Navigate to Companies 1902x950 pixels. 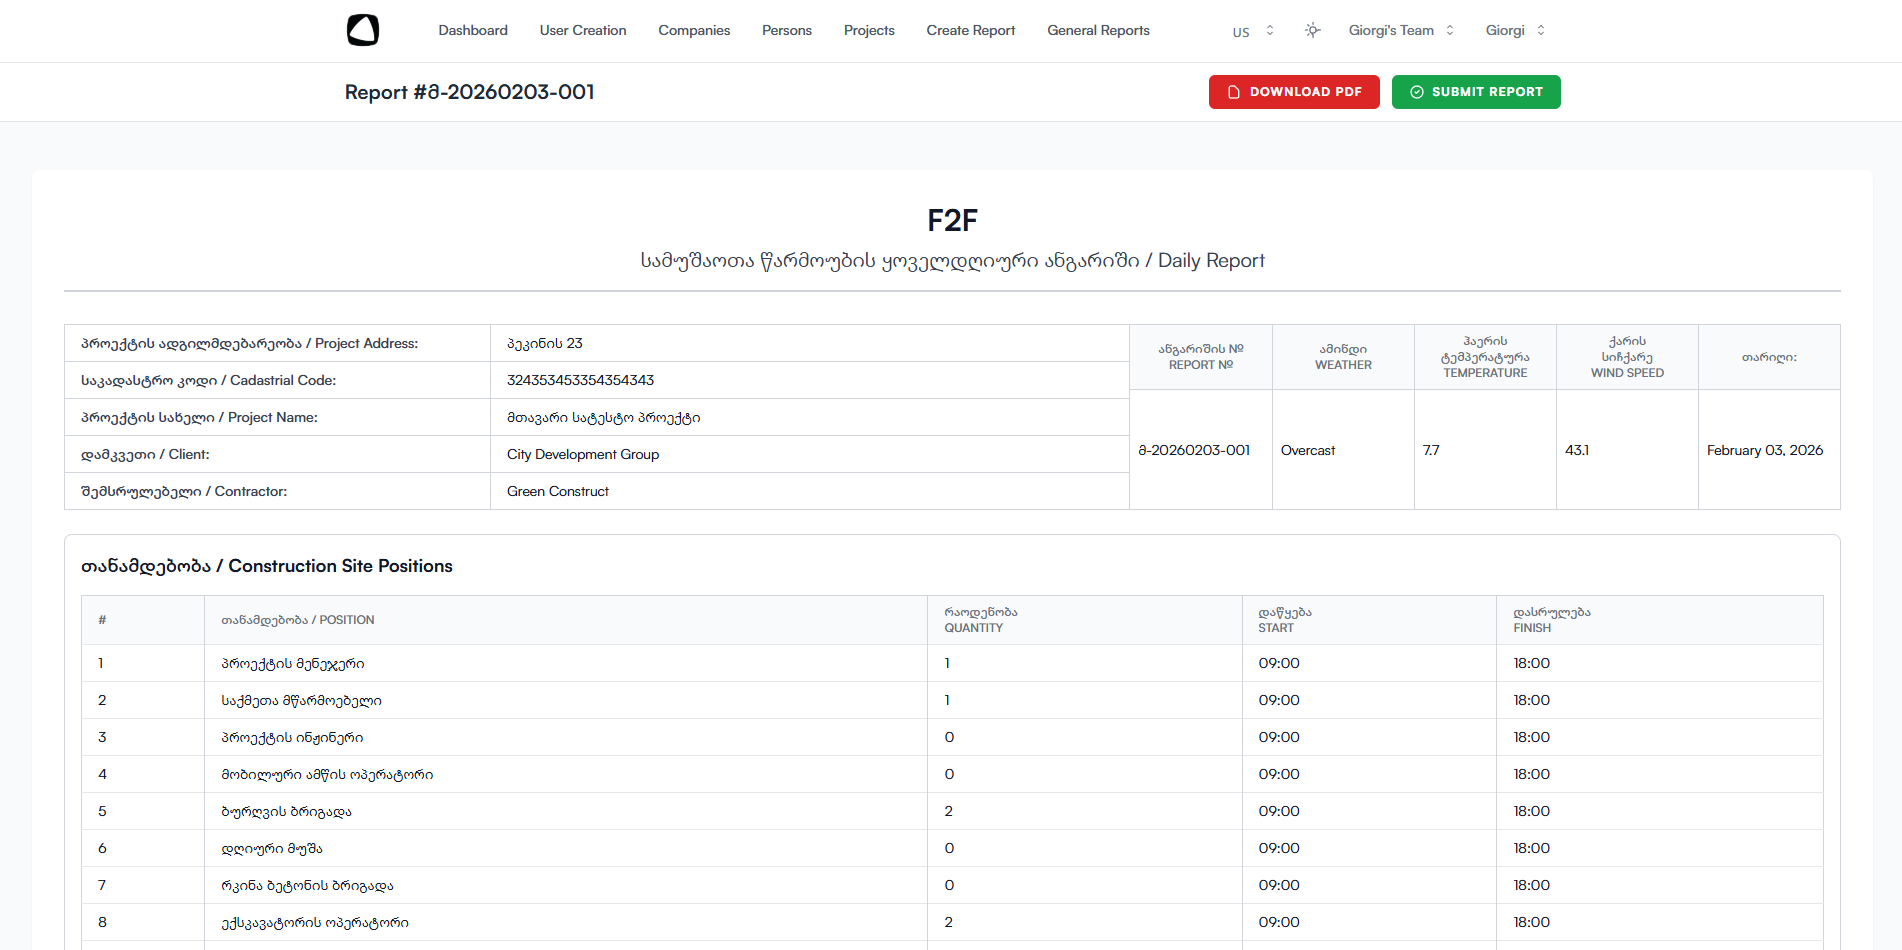point(694,30)
